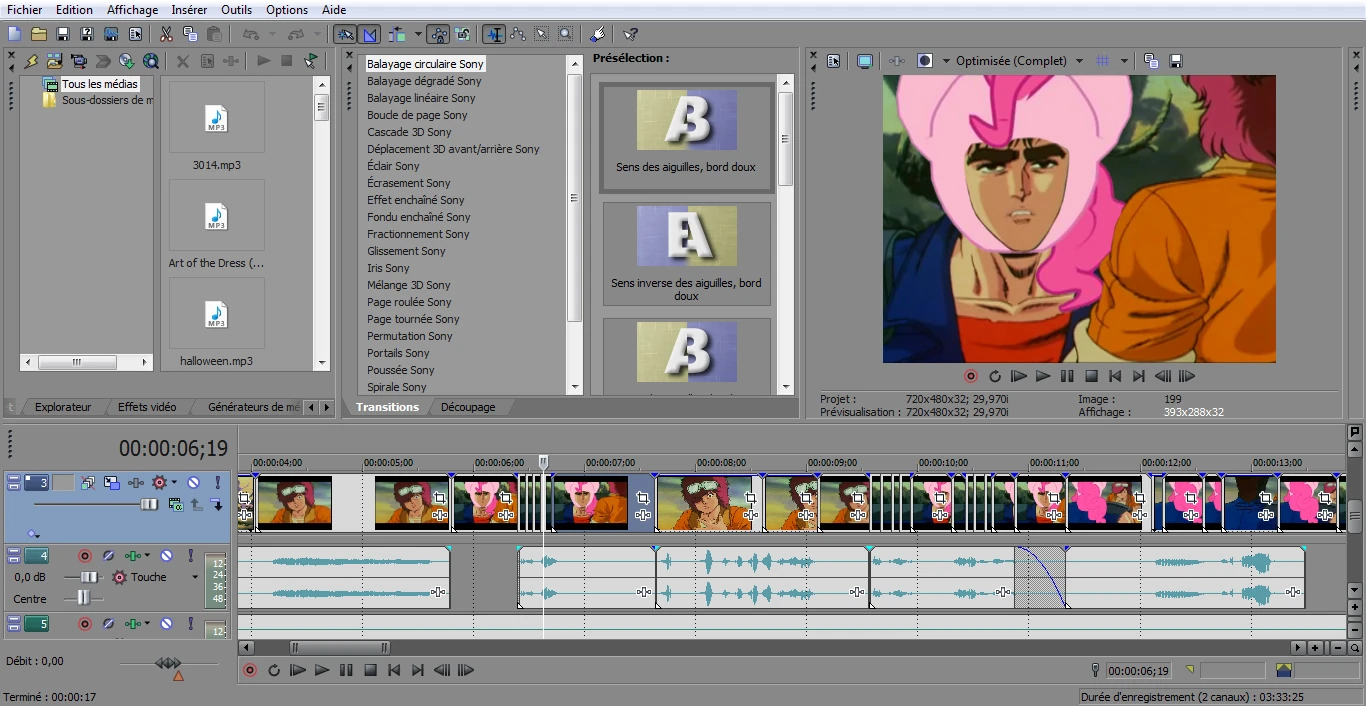Mute video track 3

click(193, 482)
